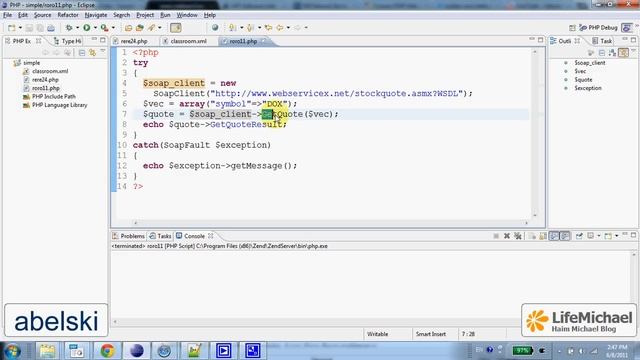Open Eclipse icon in taskbar
This screenshot has height=360, width=640.
[x=136, y=351]
